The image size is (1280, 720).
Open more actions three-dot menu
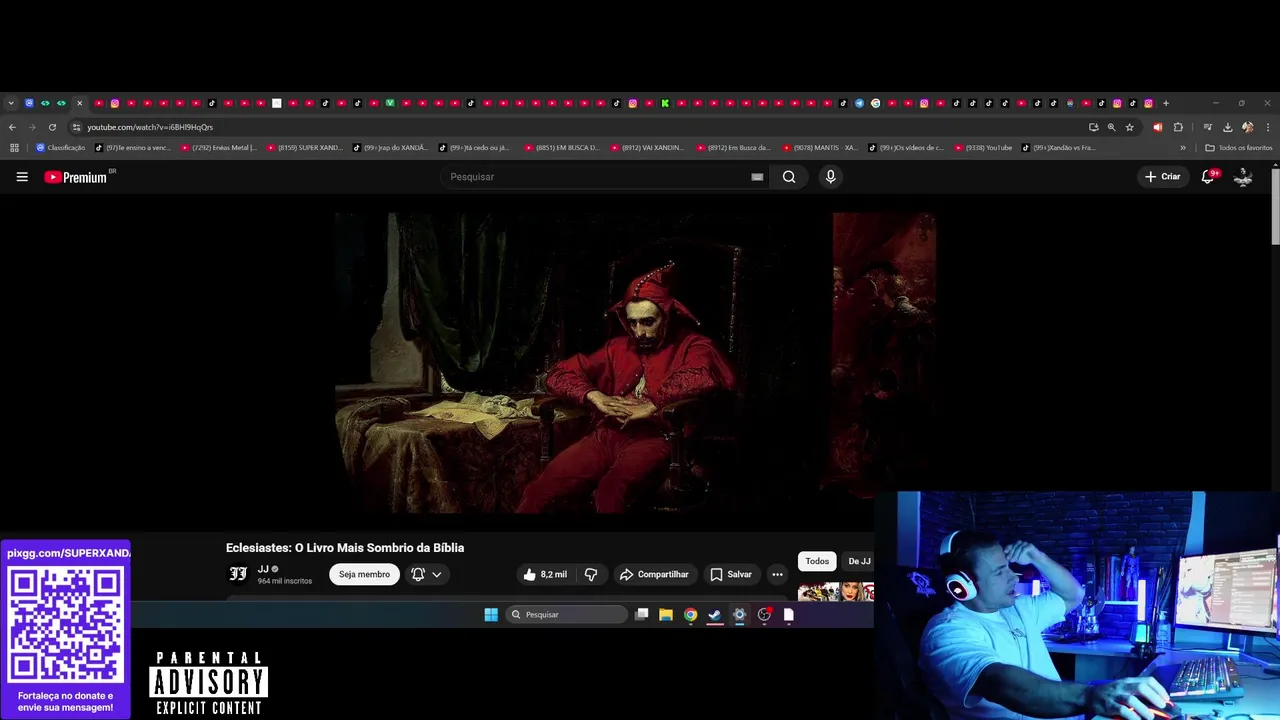tap(777, 574)
